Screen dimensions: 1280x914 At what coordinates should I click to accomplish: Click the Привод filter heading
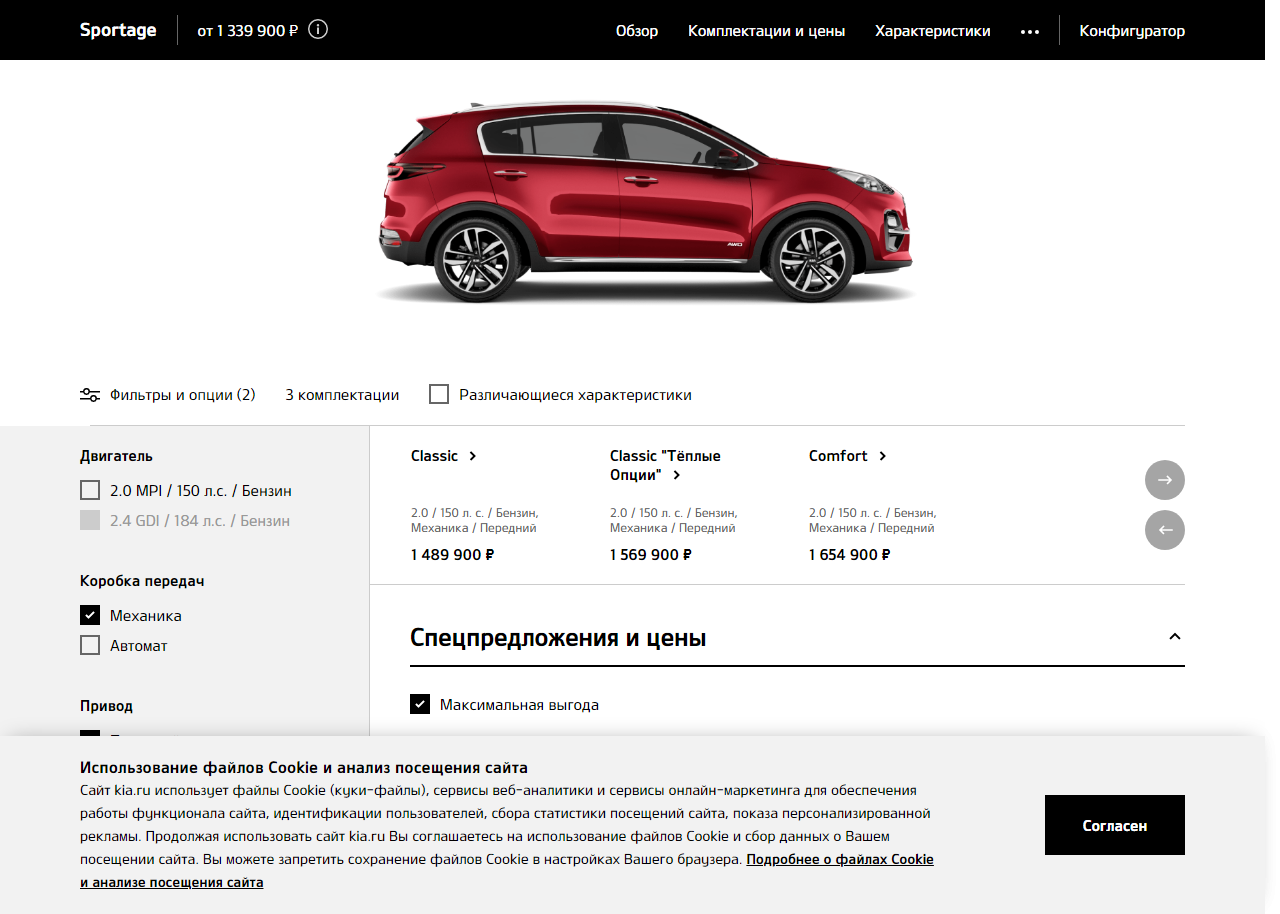[106, 706]
